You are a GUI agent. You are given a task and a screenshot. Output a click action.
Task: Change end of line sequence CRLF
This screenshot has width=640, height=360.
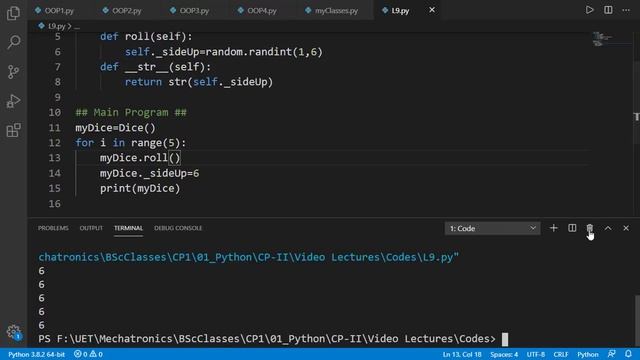point(561,354)
